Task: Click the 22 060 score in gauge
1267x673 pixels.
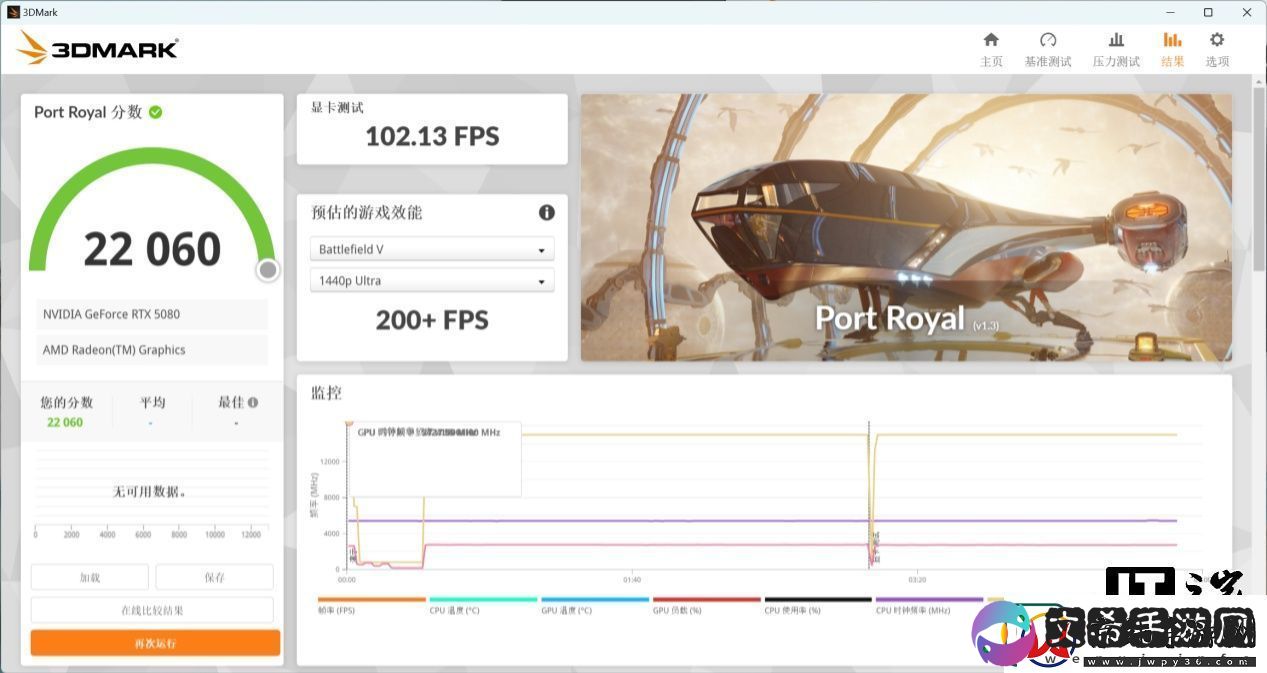Action: [152, 249]
